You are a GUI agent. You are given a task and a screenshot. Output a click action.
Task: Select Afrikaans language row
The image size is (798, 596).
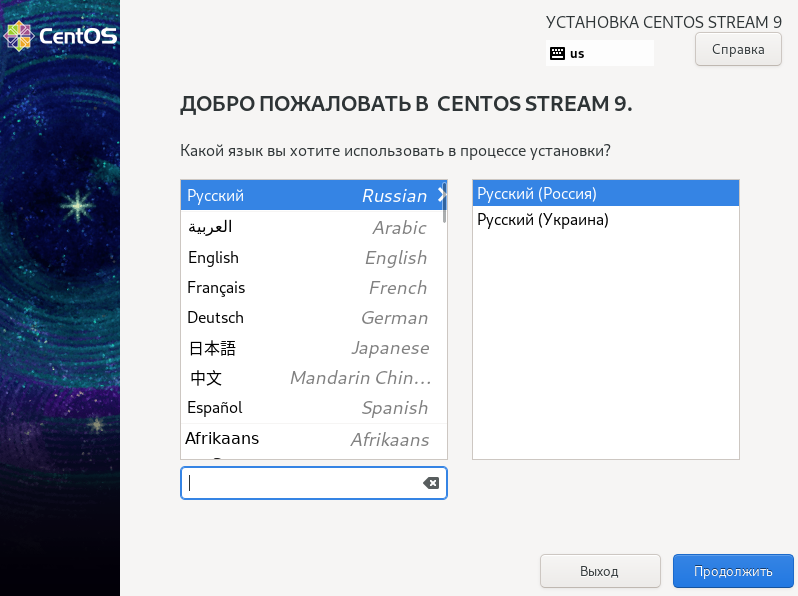tap(314, 439)
